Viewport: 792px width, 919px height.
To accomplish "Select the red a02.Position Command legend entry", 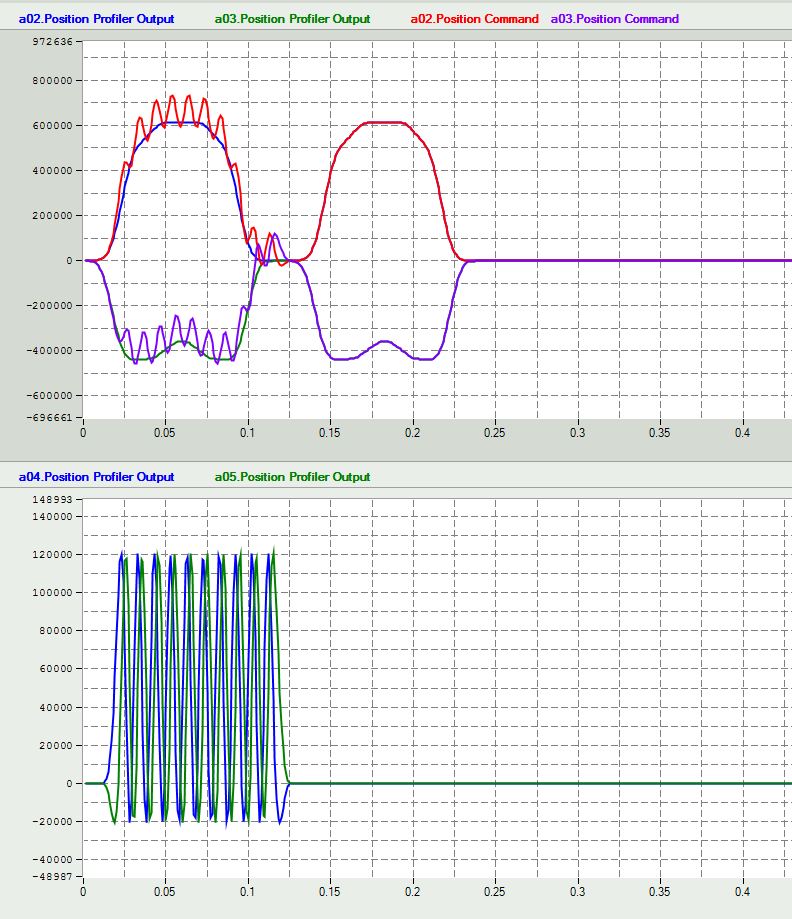I will tap(474, 19).
